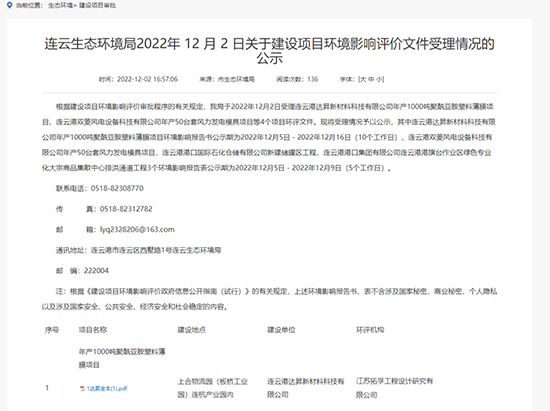Click the blue location pin icon
550x411 pixels.
tap(9, 5)
